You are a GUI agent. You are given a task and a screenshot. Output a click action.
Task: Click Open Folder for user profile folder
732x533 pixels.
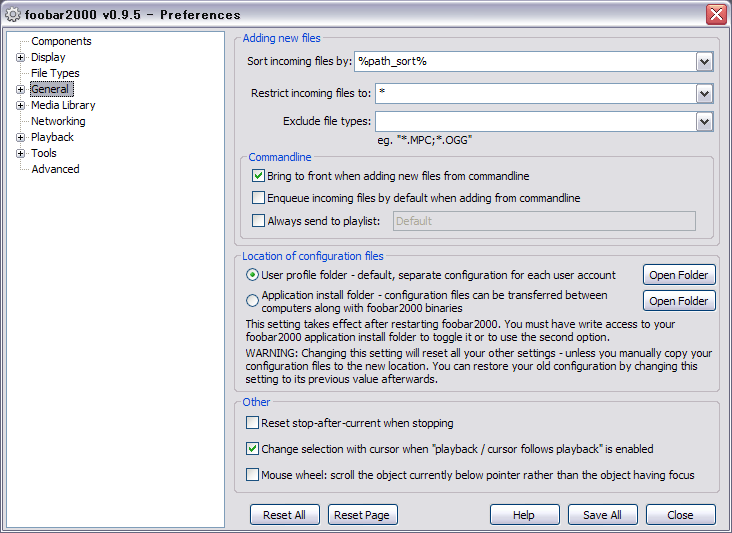coord(679,275)
